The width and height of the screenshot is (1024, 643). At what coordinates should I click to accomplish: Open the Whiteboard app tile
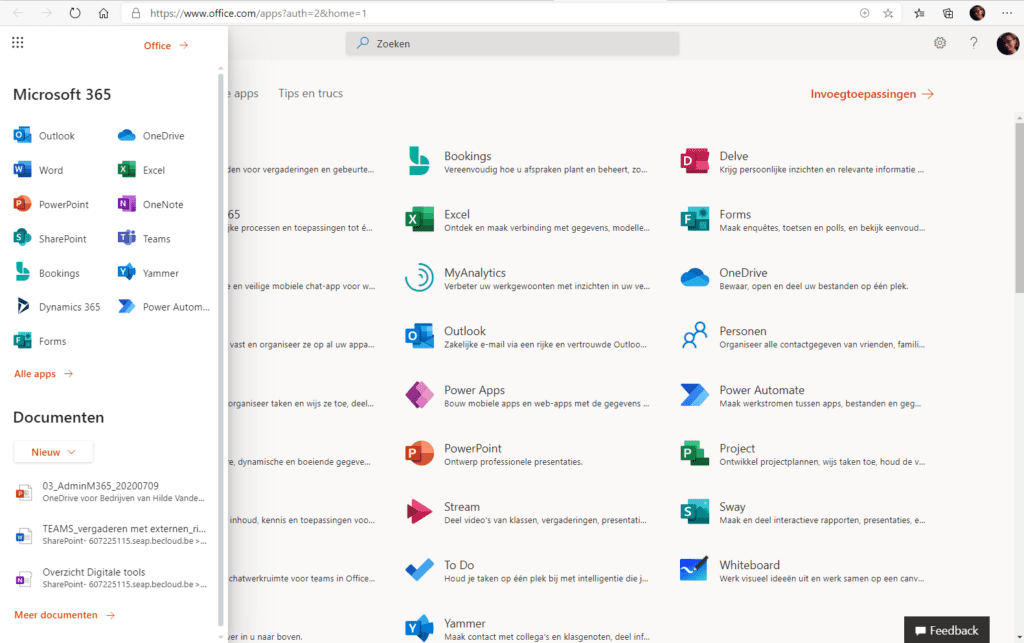803,571
